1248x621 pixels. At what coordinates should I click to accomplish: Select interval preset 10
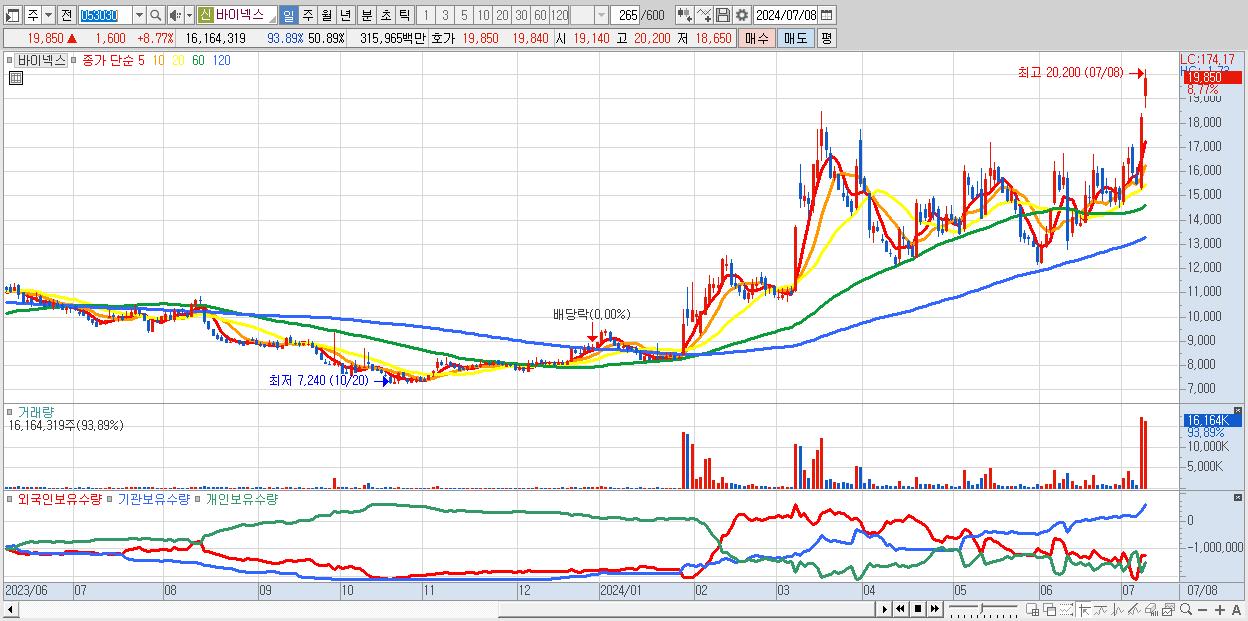(483, 15)
